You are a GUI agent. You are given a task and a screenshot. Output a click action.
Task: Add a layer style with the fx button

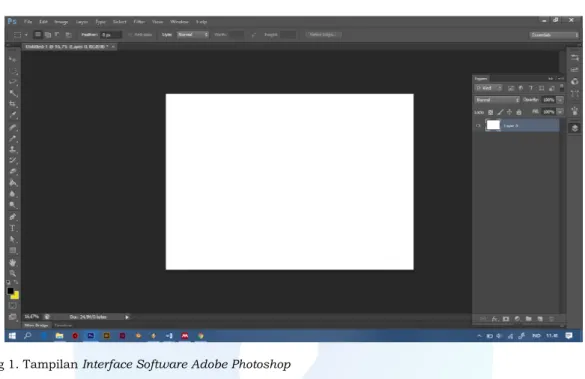pos(494,319)
